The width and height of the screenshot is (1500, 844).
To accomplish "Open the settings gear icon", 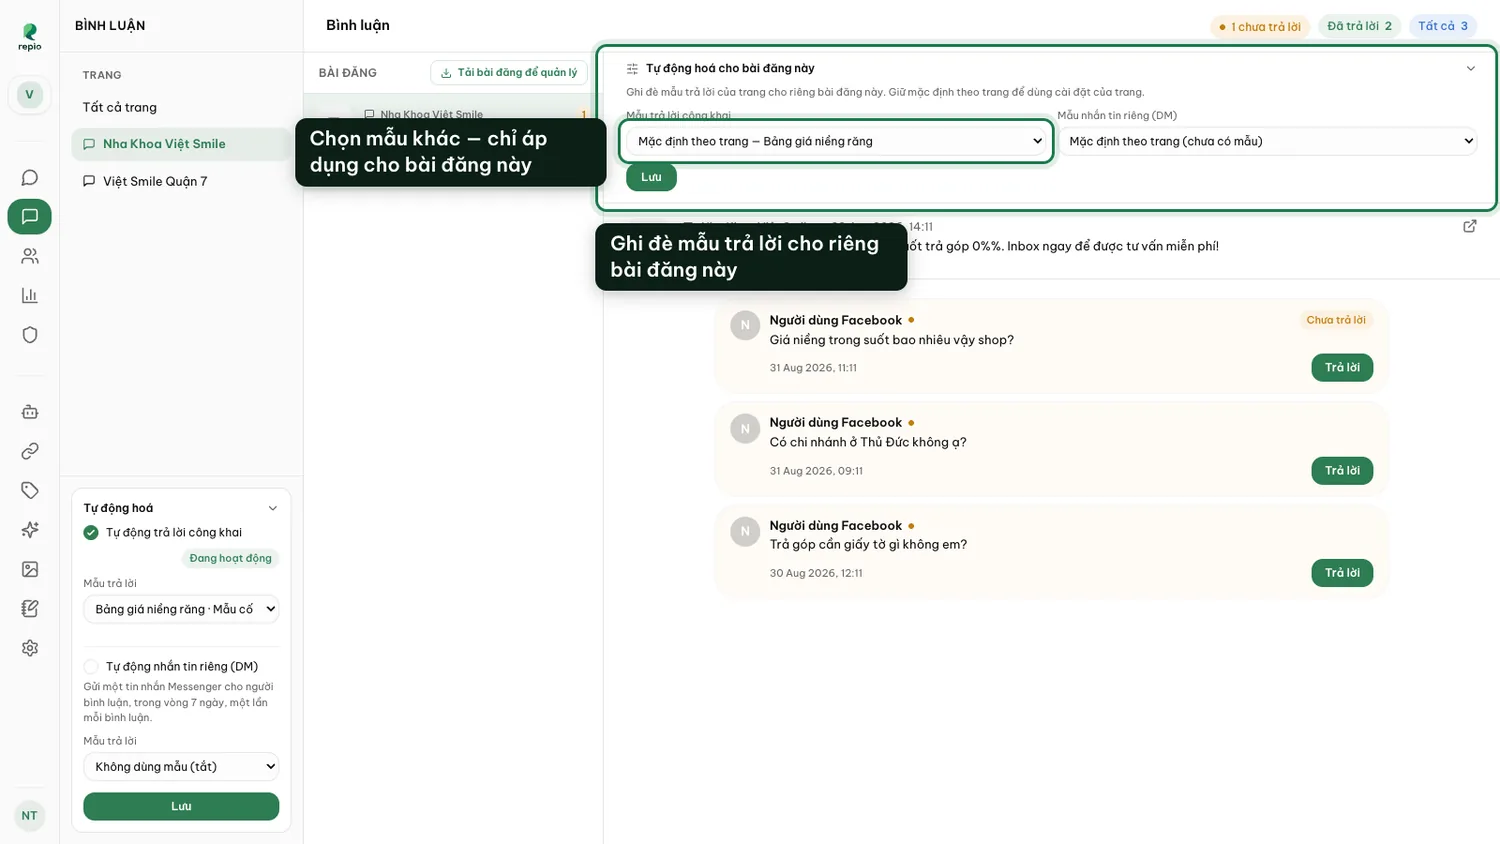I will pos(30,648).
